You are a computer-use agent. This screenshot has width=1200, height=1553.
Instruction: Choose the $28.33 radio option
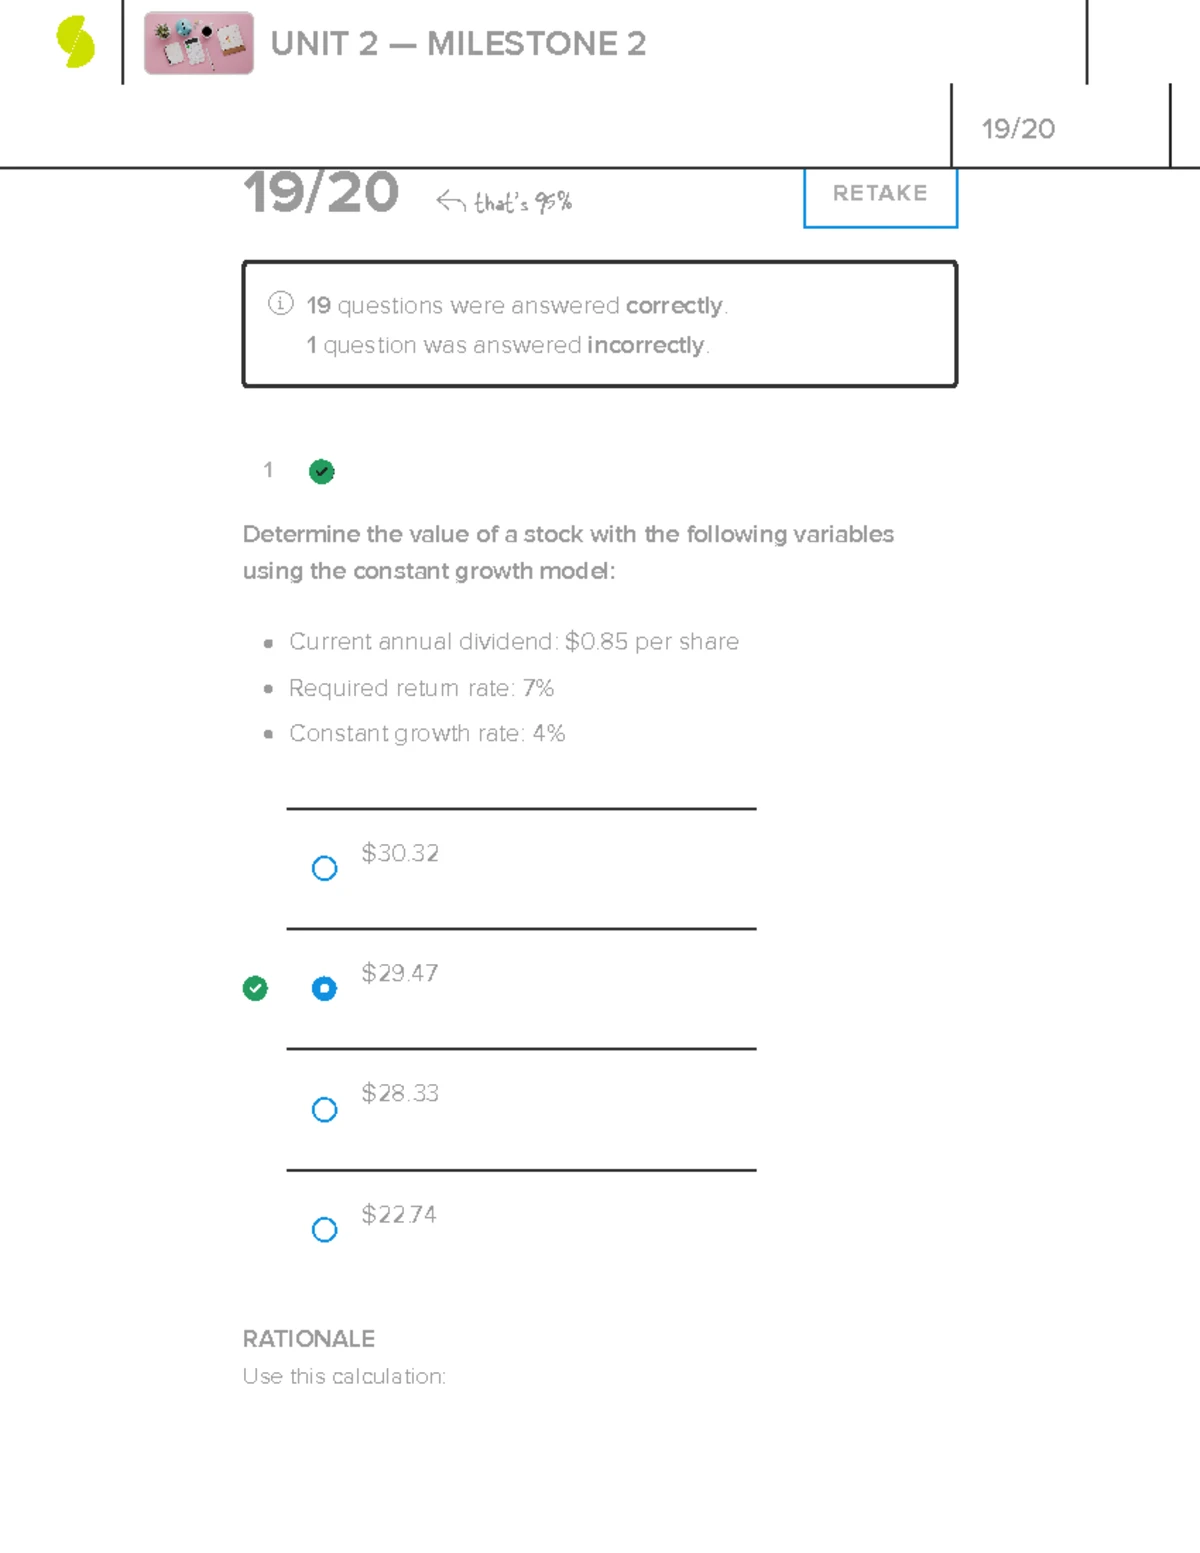tap(324, 1109)
